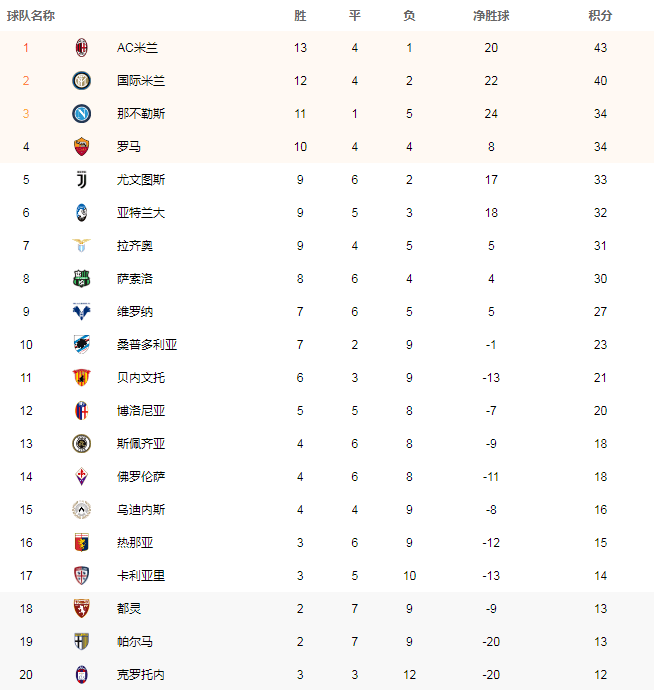Click the 国际米兰 club crest icon
Viewport: 654px width, 690px height.
(82, 81)
